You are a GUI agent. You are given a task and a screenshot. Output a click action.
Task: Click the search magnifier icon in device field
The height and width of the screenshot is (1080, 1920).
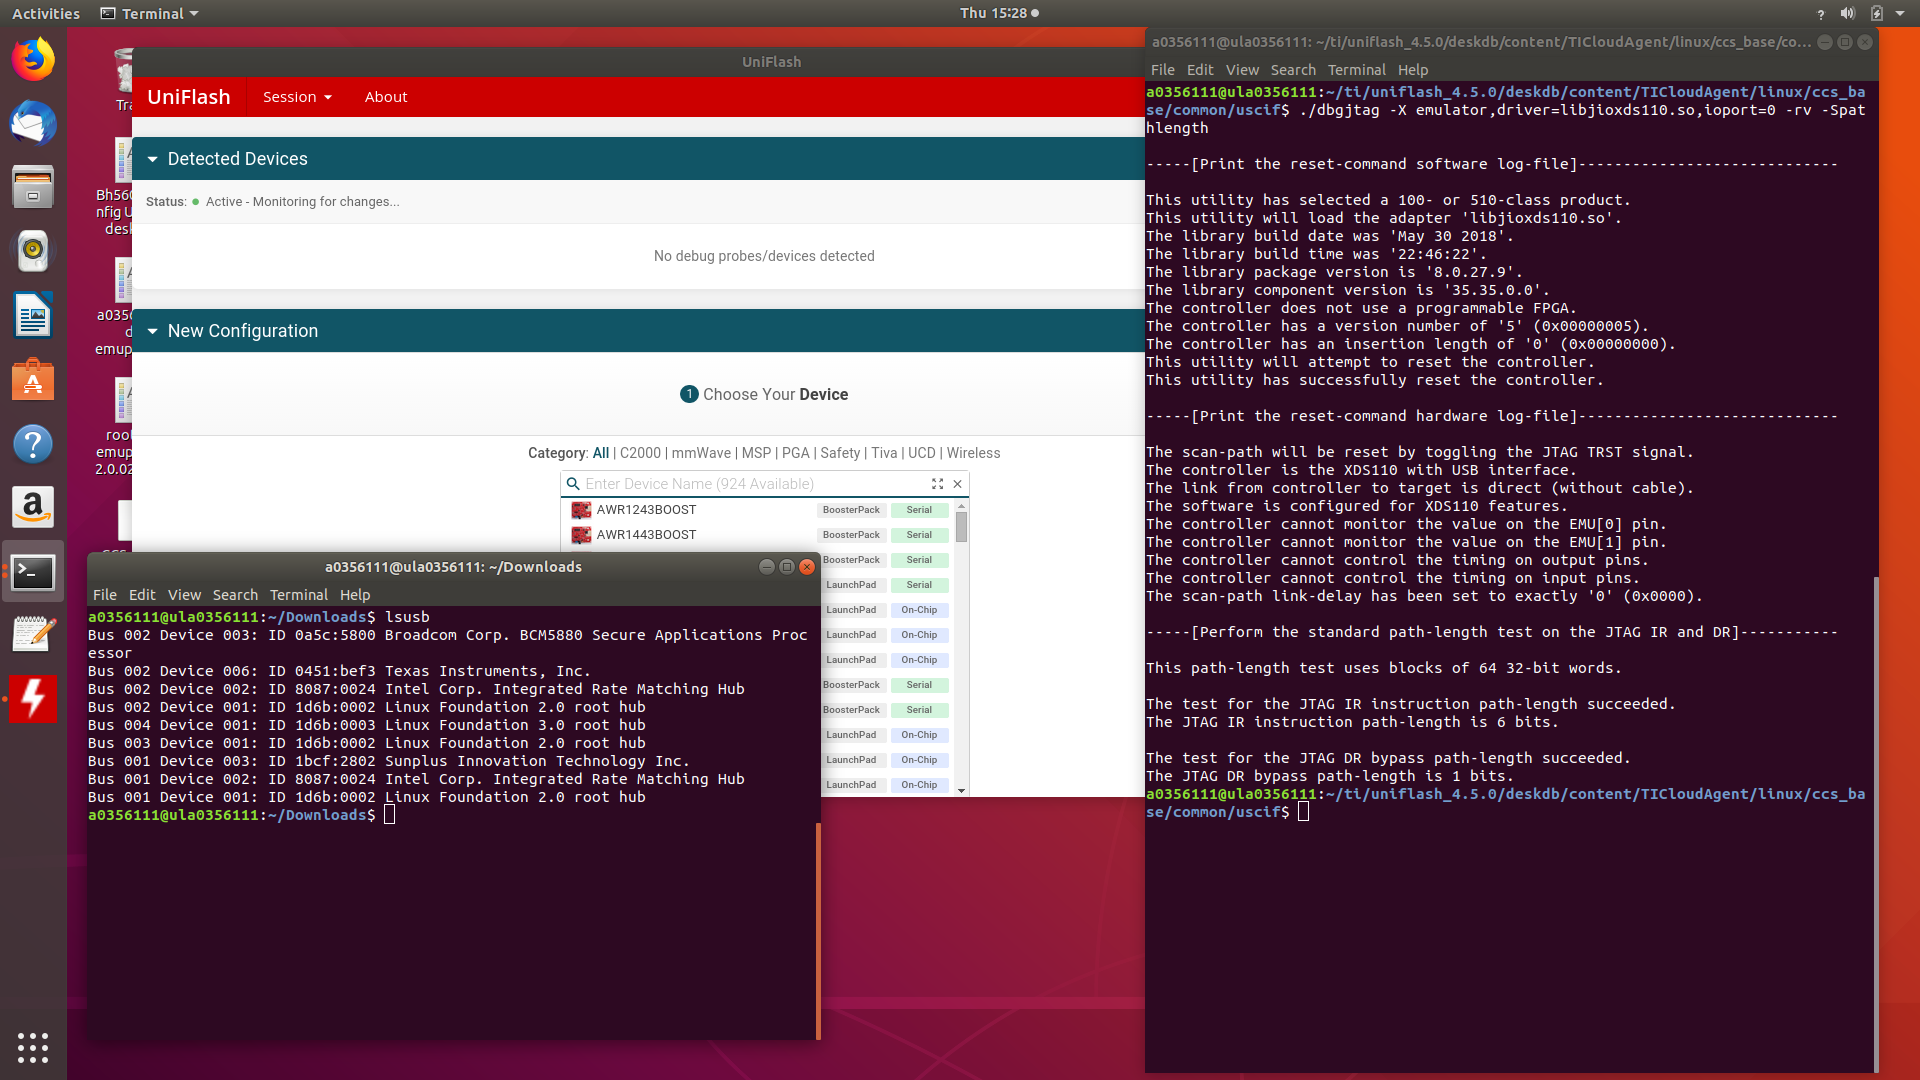(573, 484)
